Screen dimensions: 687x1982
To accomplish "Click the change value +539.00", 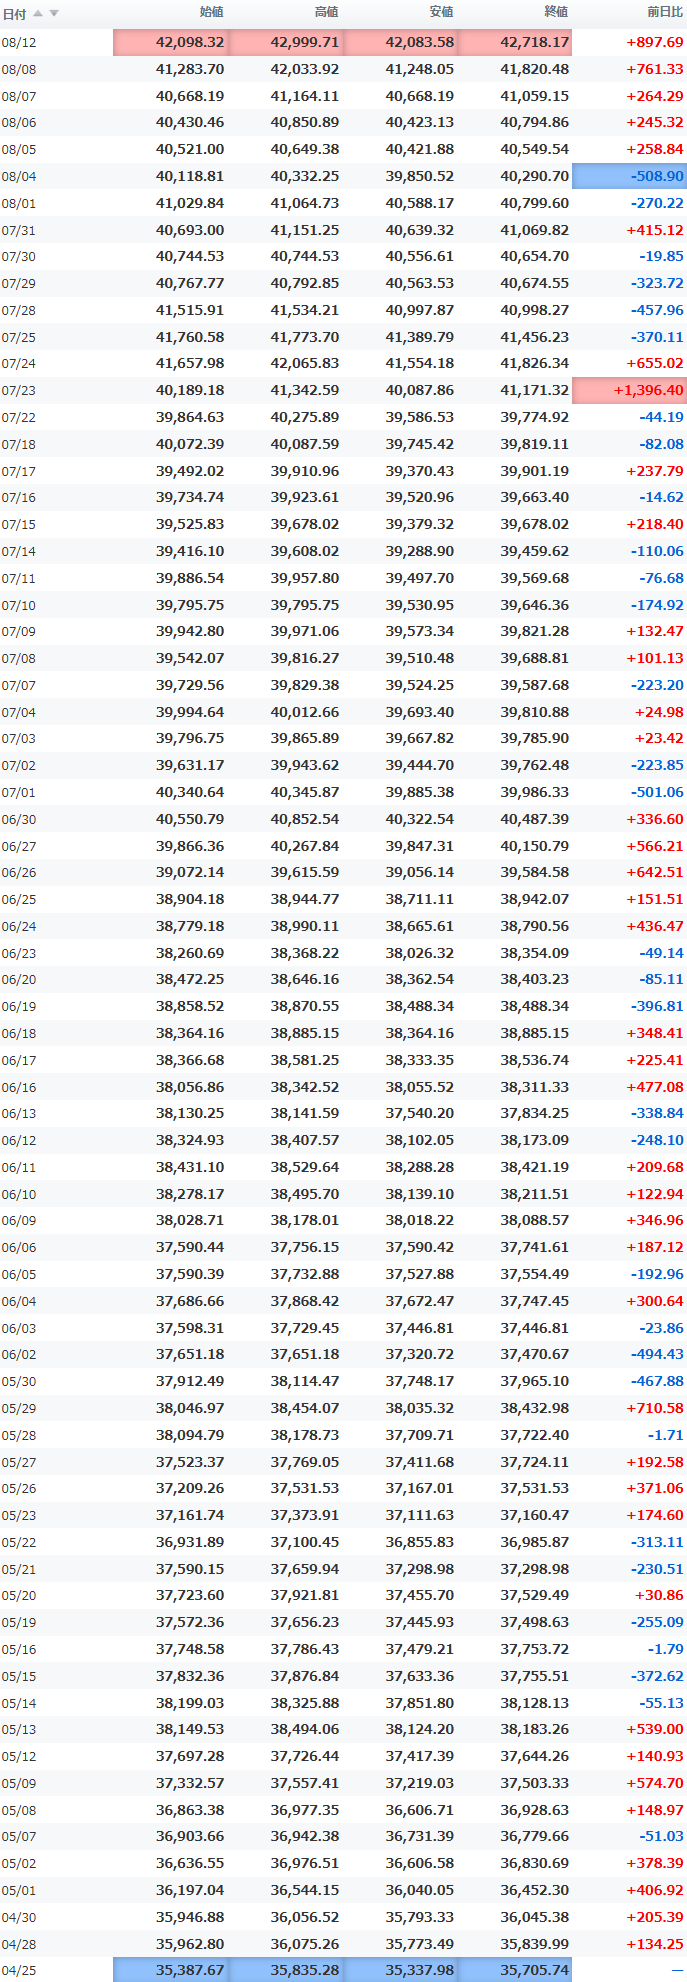I will click(x=655, y=1729).
